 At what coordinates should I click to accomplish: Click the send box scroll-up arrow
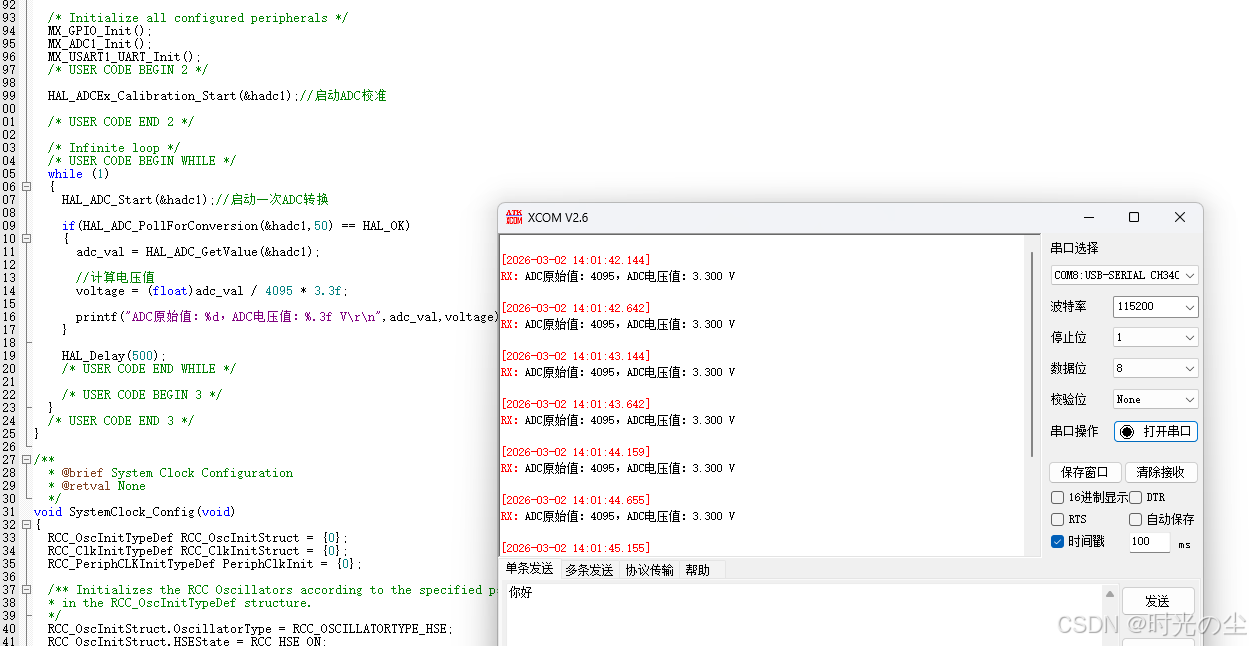point(1109,593)
